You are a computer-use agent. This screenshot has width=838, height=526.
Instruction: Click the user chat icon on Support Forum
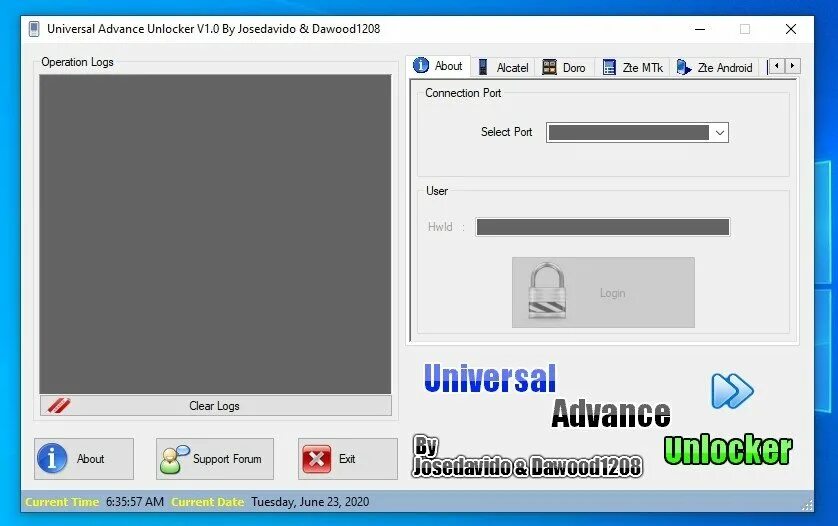coord(174,459)
